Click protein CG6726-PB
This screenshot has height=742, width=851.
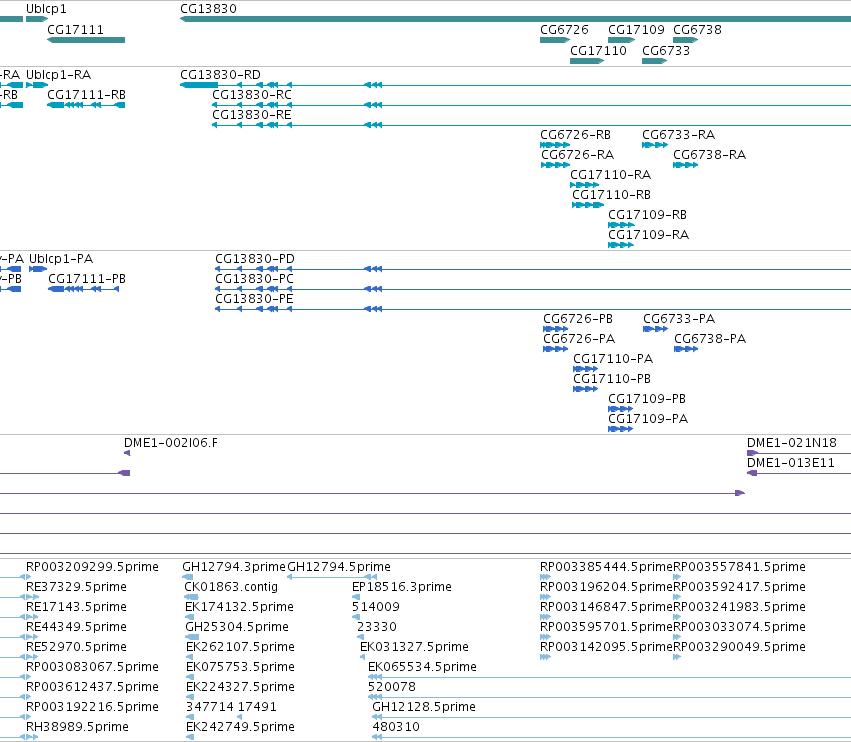[x=556, y=329]
